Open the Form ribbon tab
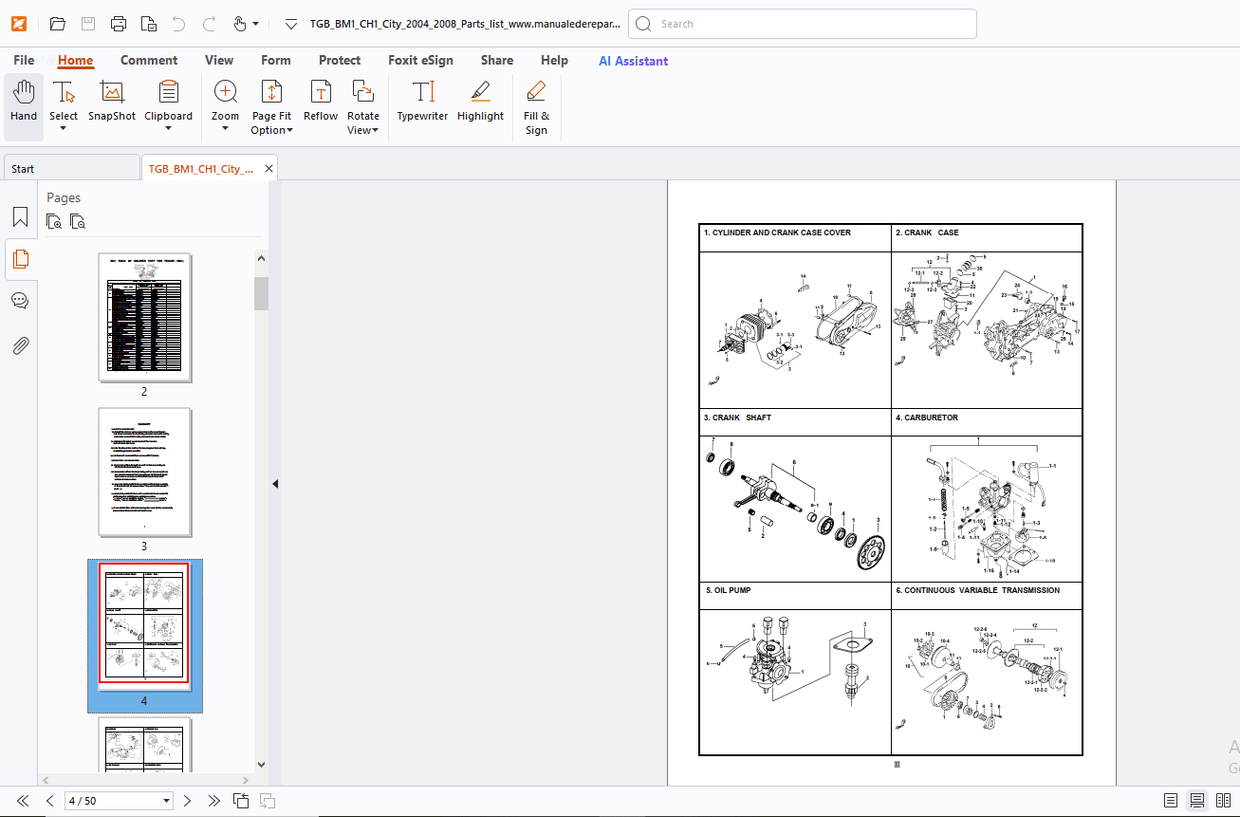Screen dimensions: 1240x817 276,60
